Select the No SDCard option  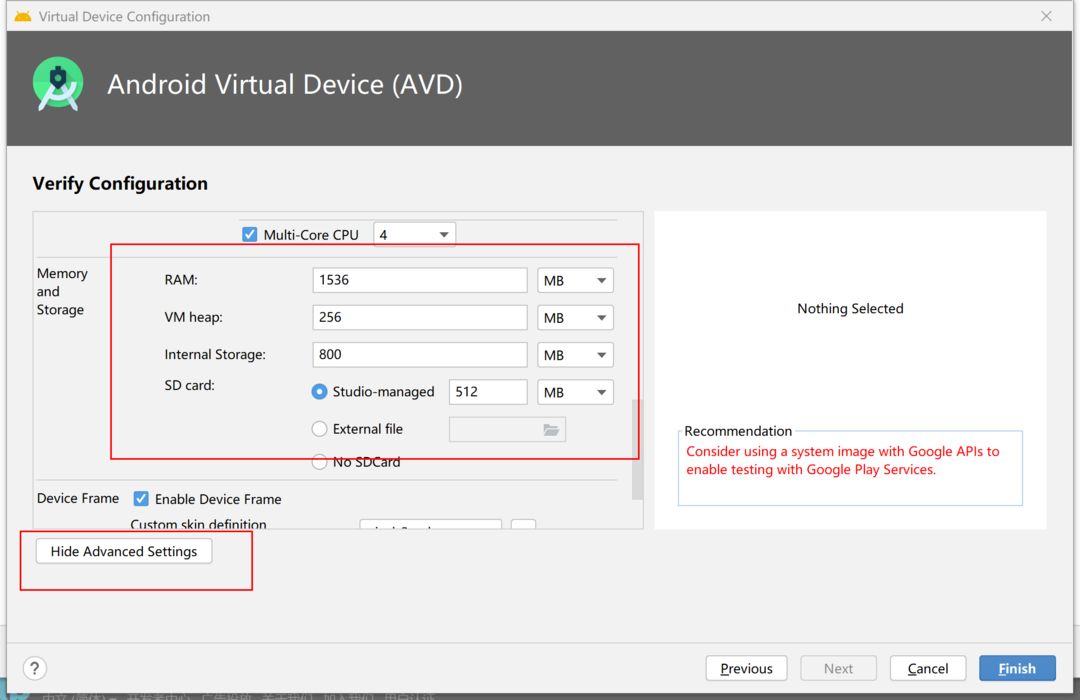(319, 462)
